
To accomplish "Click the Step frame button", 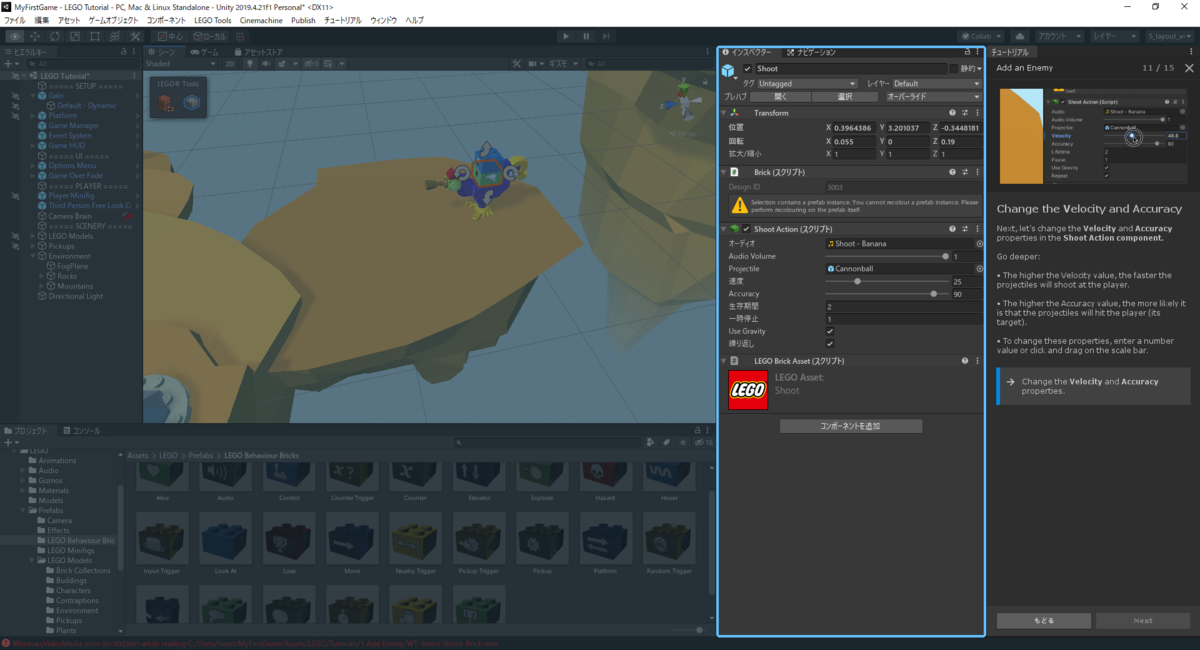I will coord(605,36).
